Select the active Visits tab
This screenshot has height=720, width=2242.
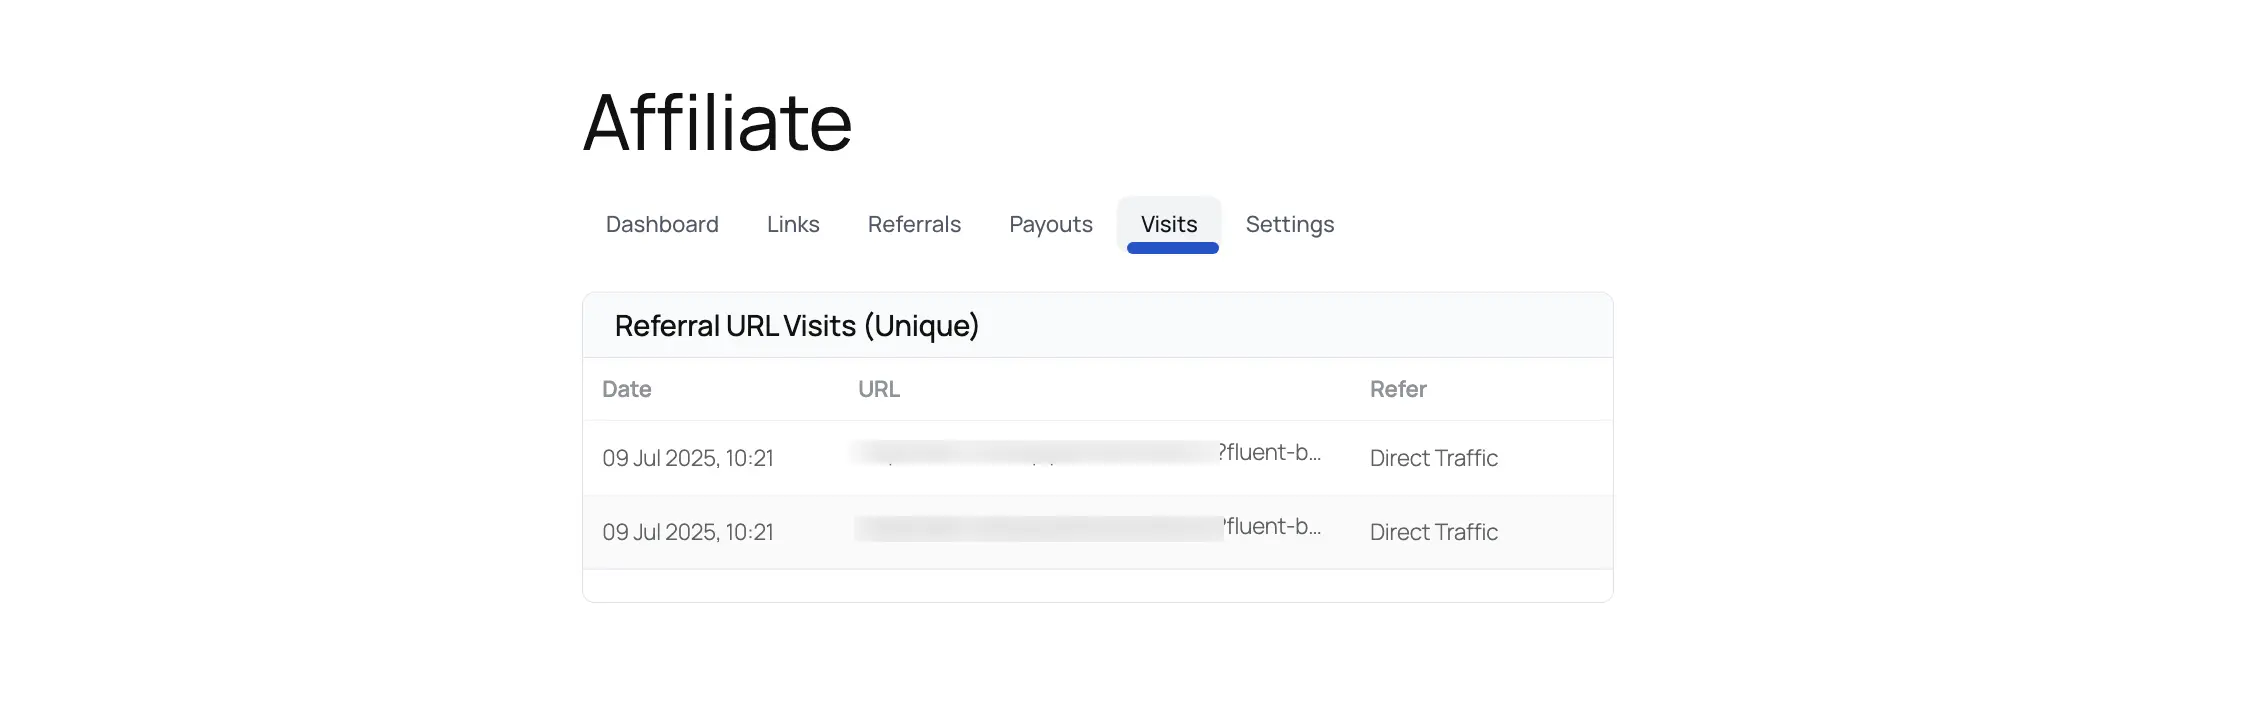point(1168,224)
